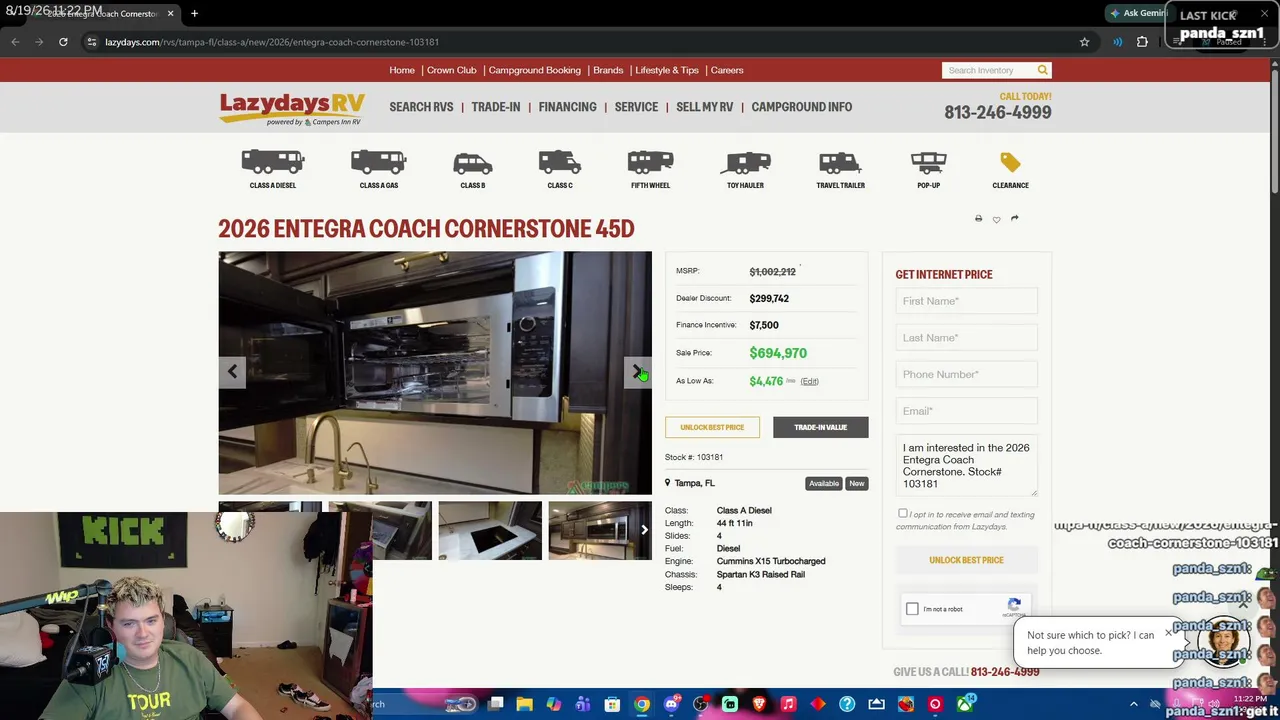Viewport: 1280px width, 720px height.
Task: Open the Careers link
Action: [x=727, y=70]
